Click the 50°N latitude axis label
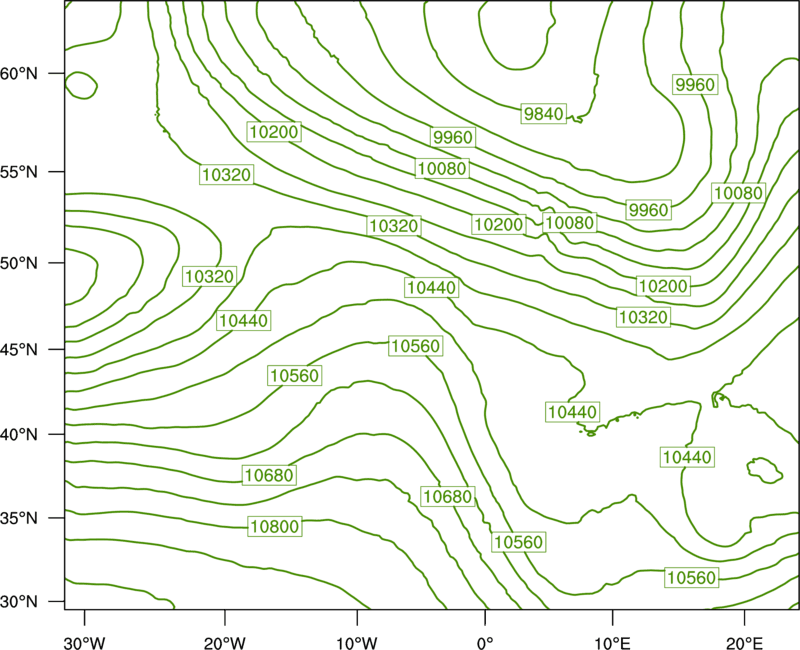Image resolution: width=800 pixels, height=650 pixels. pyautogui.click(x=19, y=263)
